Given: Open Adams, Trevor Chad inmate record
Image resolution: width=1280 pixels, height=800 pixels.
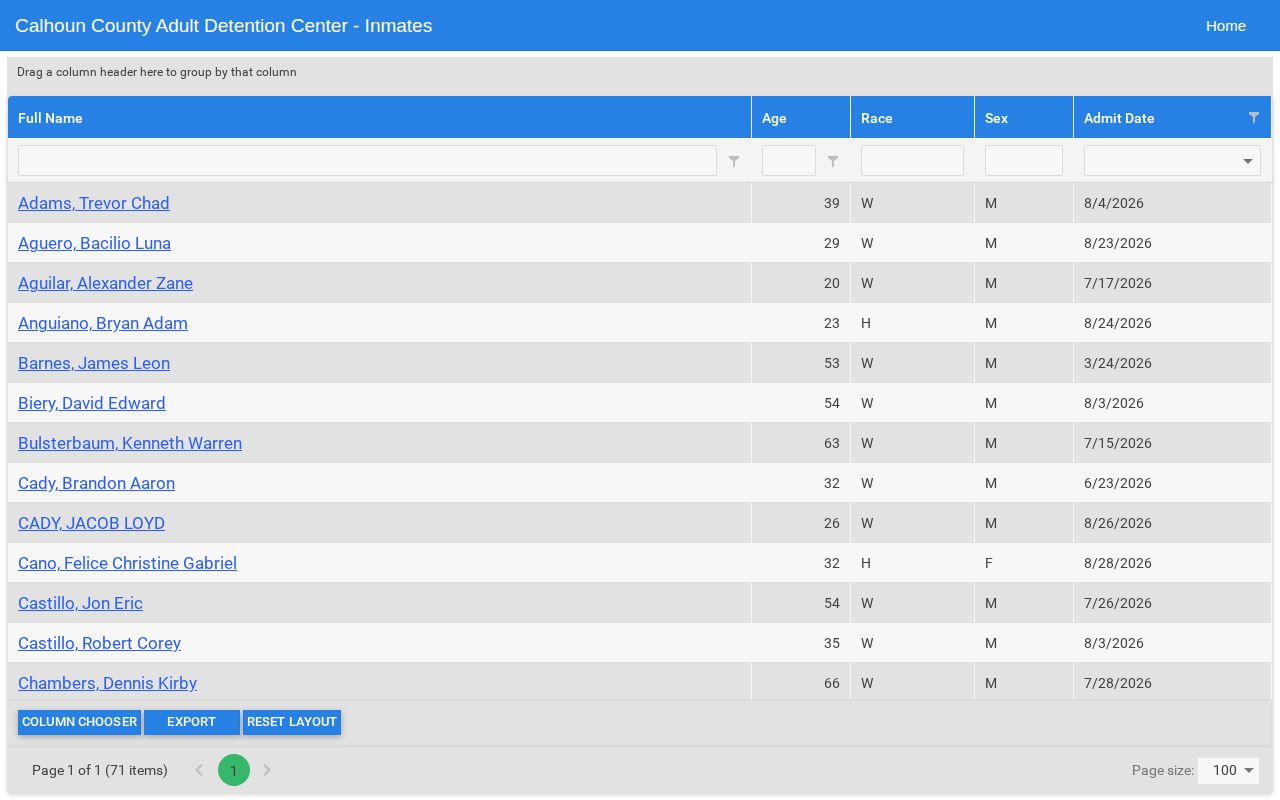Looking at the screenshot, I should pyautogui.click(x=94, y=203).
